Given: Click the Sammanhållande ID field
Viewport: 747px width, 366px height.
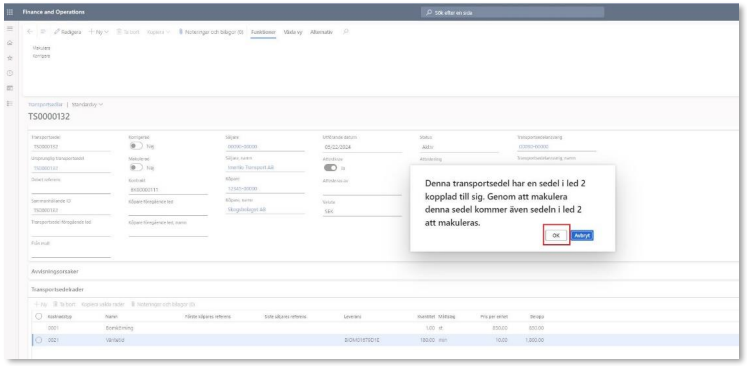Looking at the screenshot, I should click(71, 210).
